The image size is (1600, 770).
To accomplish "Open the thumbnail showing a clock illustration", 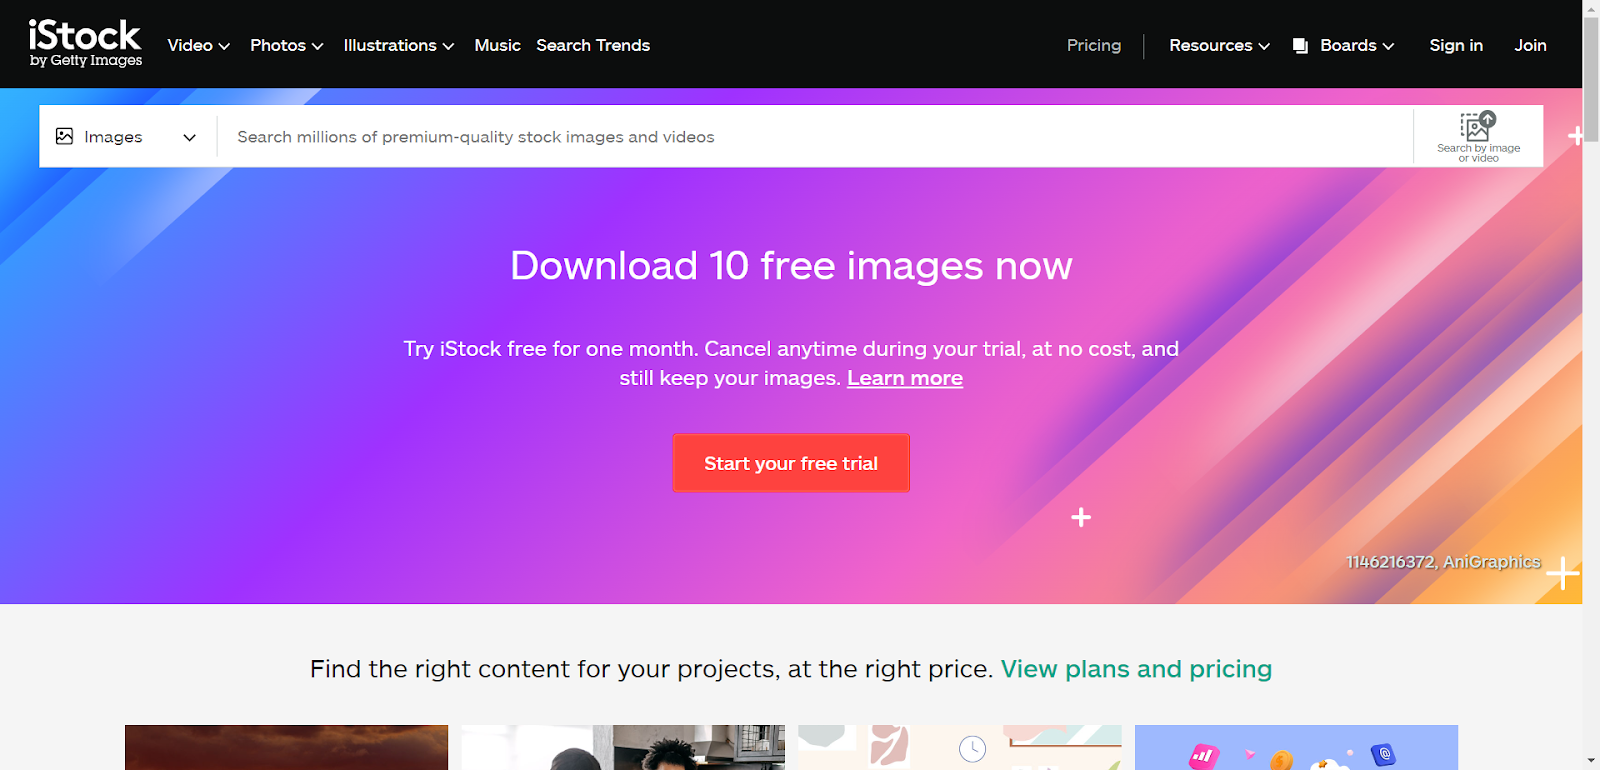I will pyautogui.click(x=960, y=747).
